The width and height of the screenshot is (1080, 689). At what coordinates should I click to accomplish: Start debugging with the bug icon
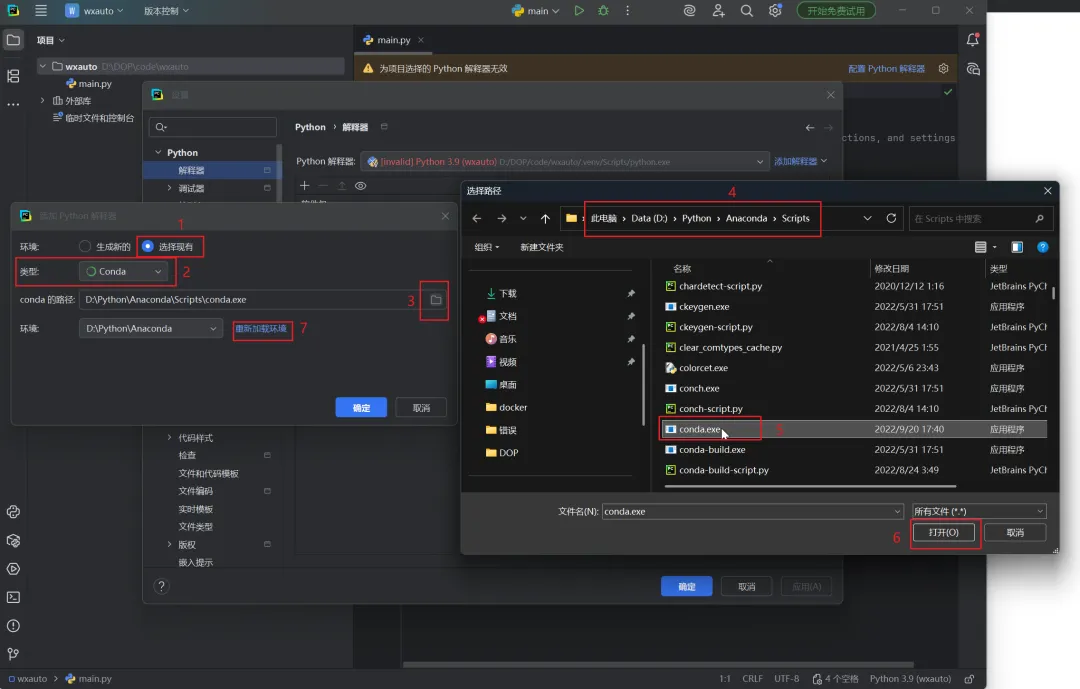(x=603, y=10)
